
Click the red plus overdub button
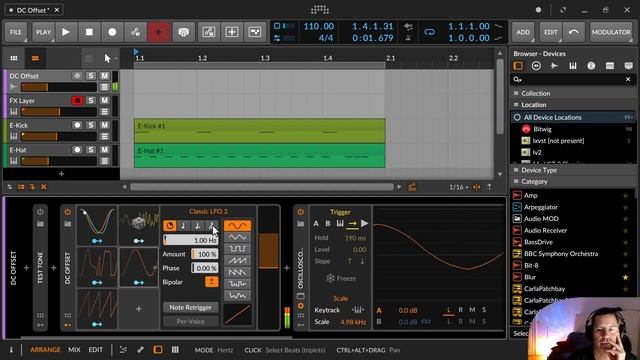[x=158, y=32]
